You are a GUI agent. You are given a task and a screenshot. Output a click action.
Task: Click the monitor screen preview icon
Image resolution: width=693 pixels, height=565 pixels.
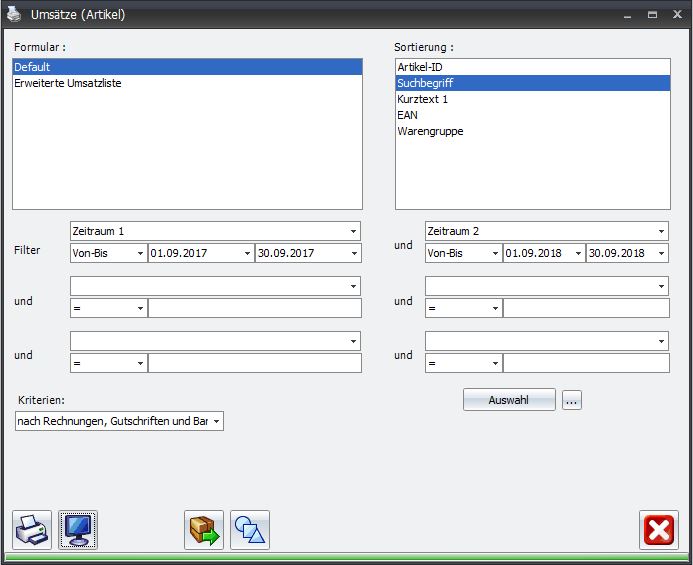click(78, 530)
